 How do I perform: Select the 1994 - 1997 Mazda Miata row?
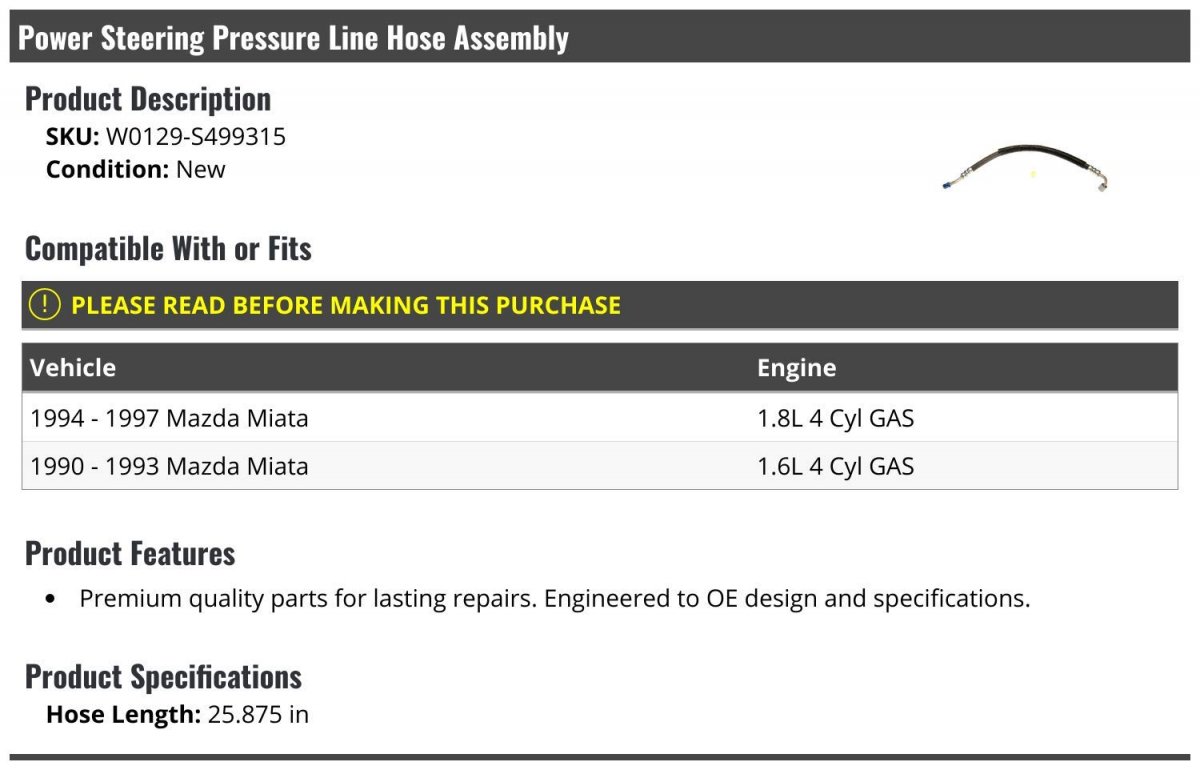tap(169, 418)
